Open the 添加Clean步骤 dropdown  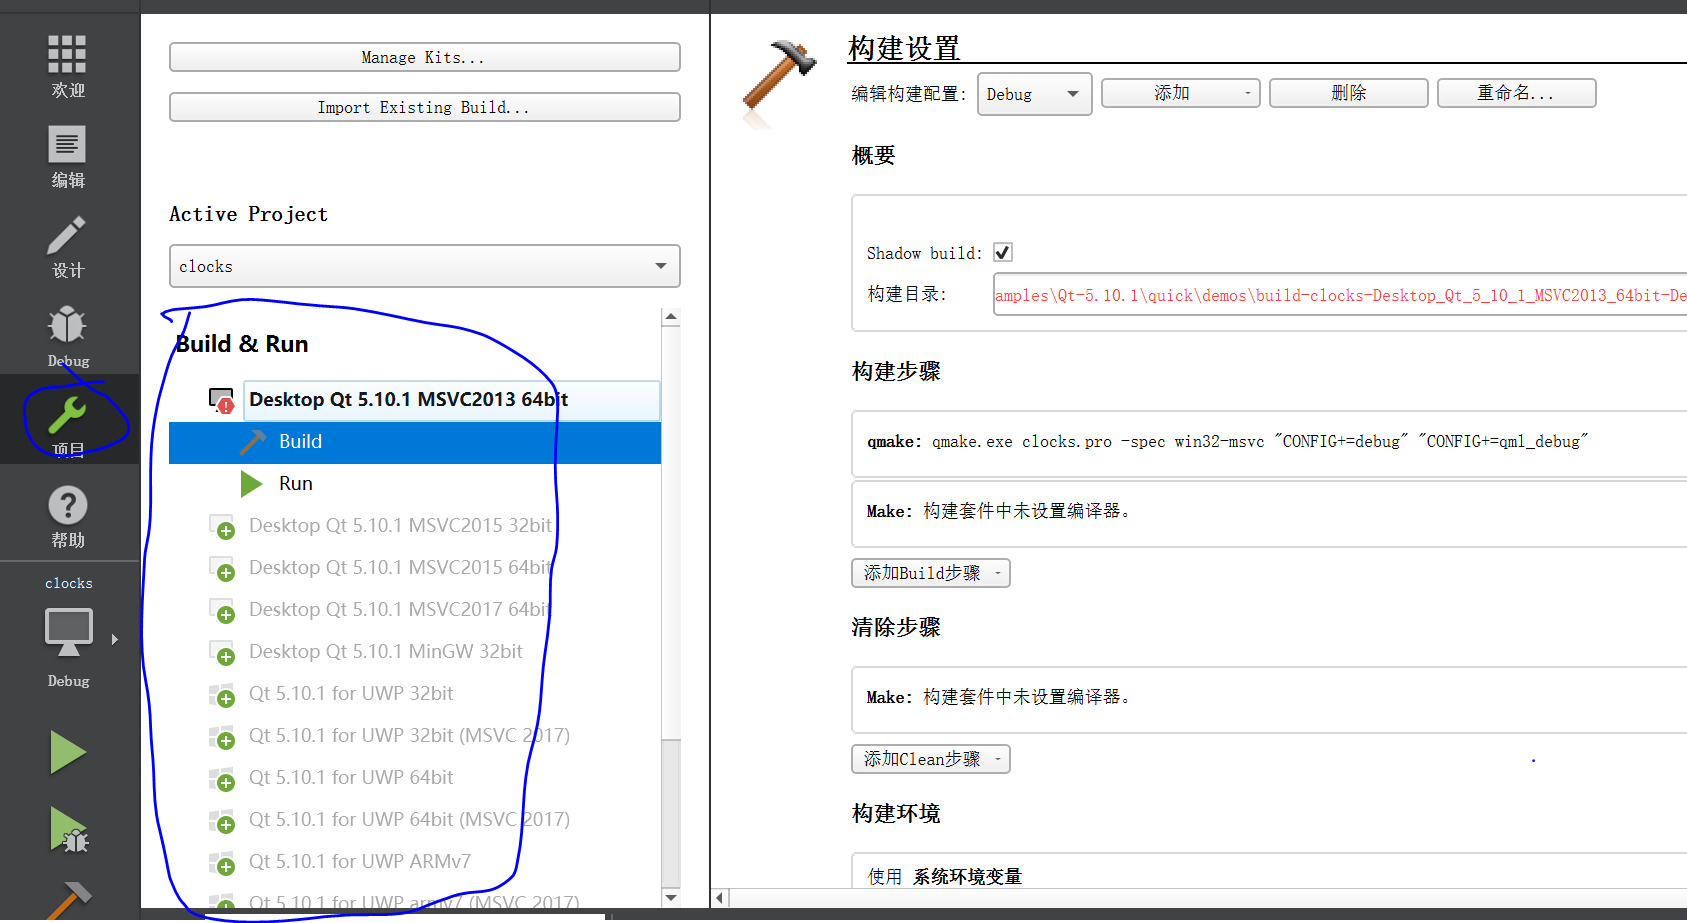(931, 759)
